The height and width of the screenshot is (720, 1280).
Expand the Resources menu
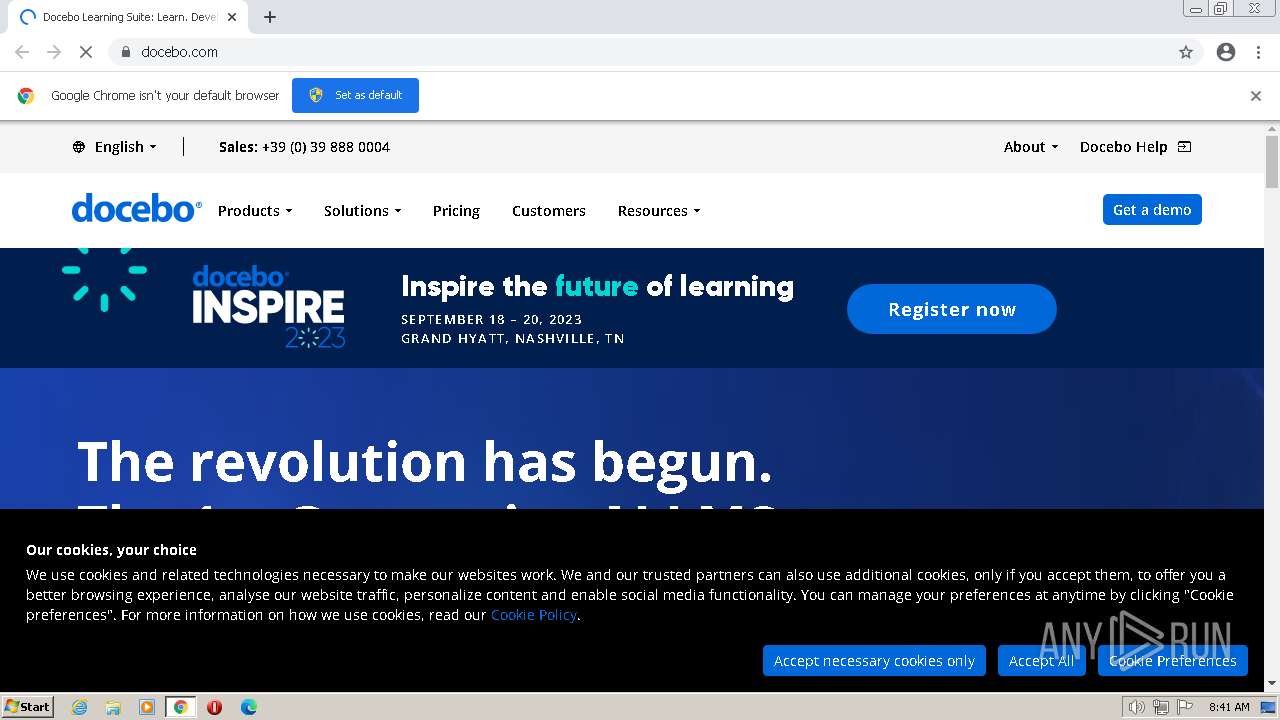[x=659, y=211]
